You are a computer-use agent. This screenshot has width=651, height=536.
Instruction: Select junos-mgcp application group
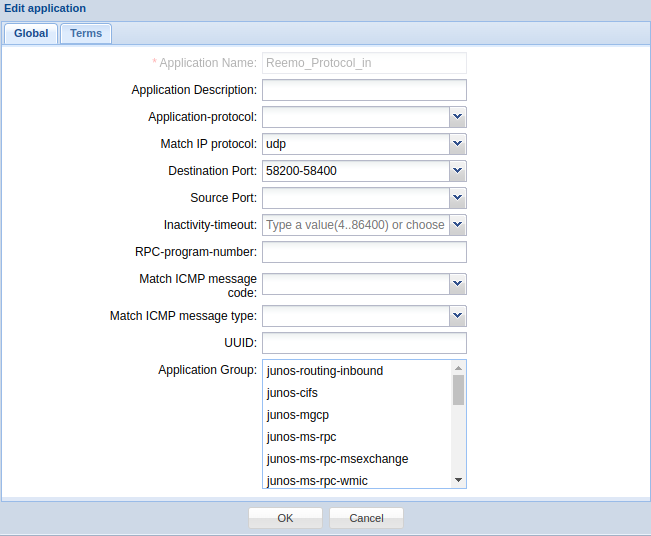point(297,415)
